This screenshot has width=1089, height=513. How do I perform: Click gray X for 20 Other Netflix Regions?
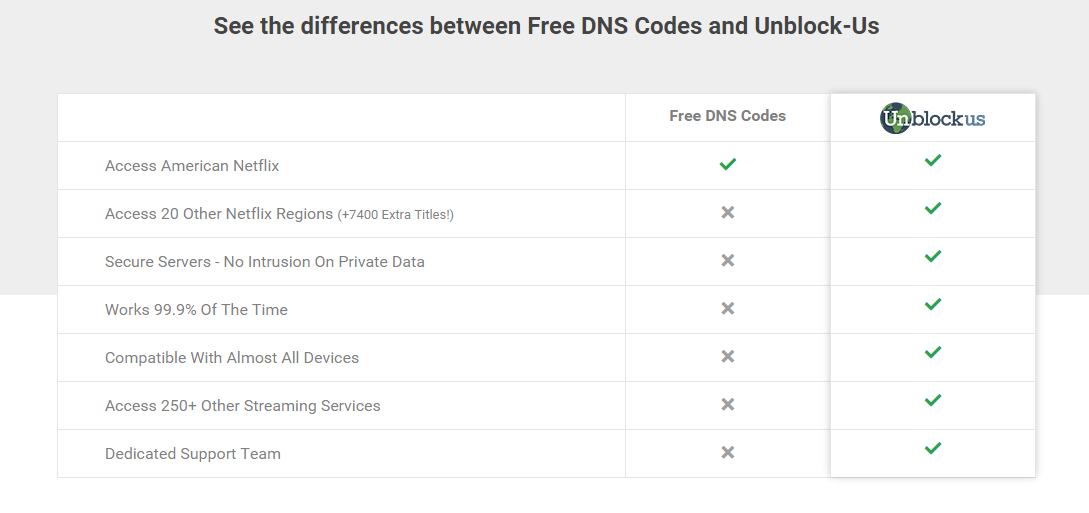pos(728,212)
